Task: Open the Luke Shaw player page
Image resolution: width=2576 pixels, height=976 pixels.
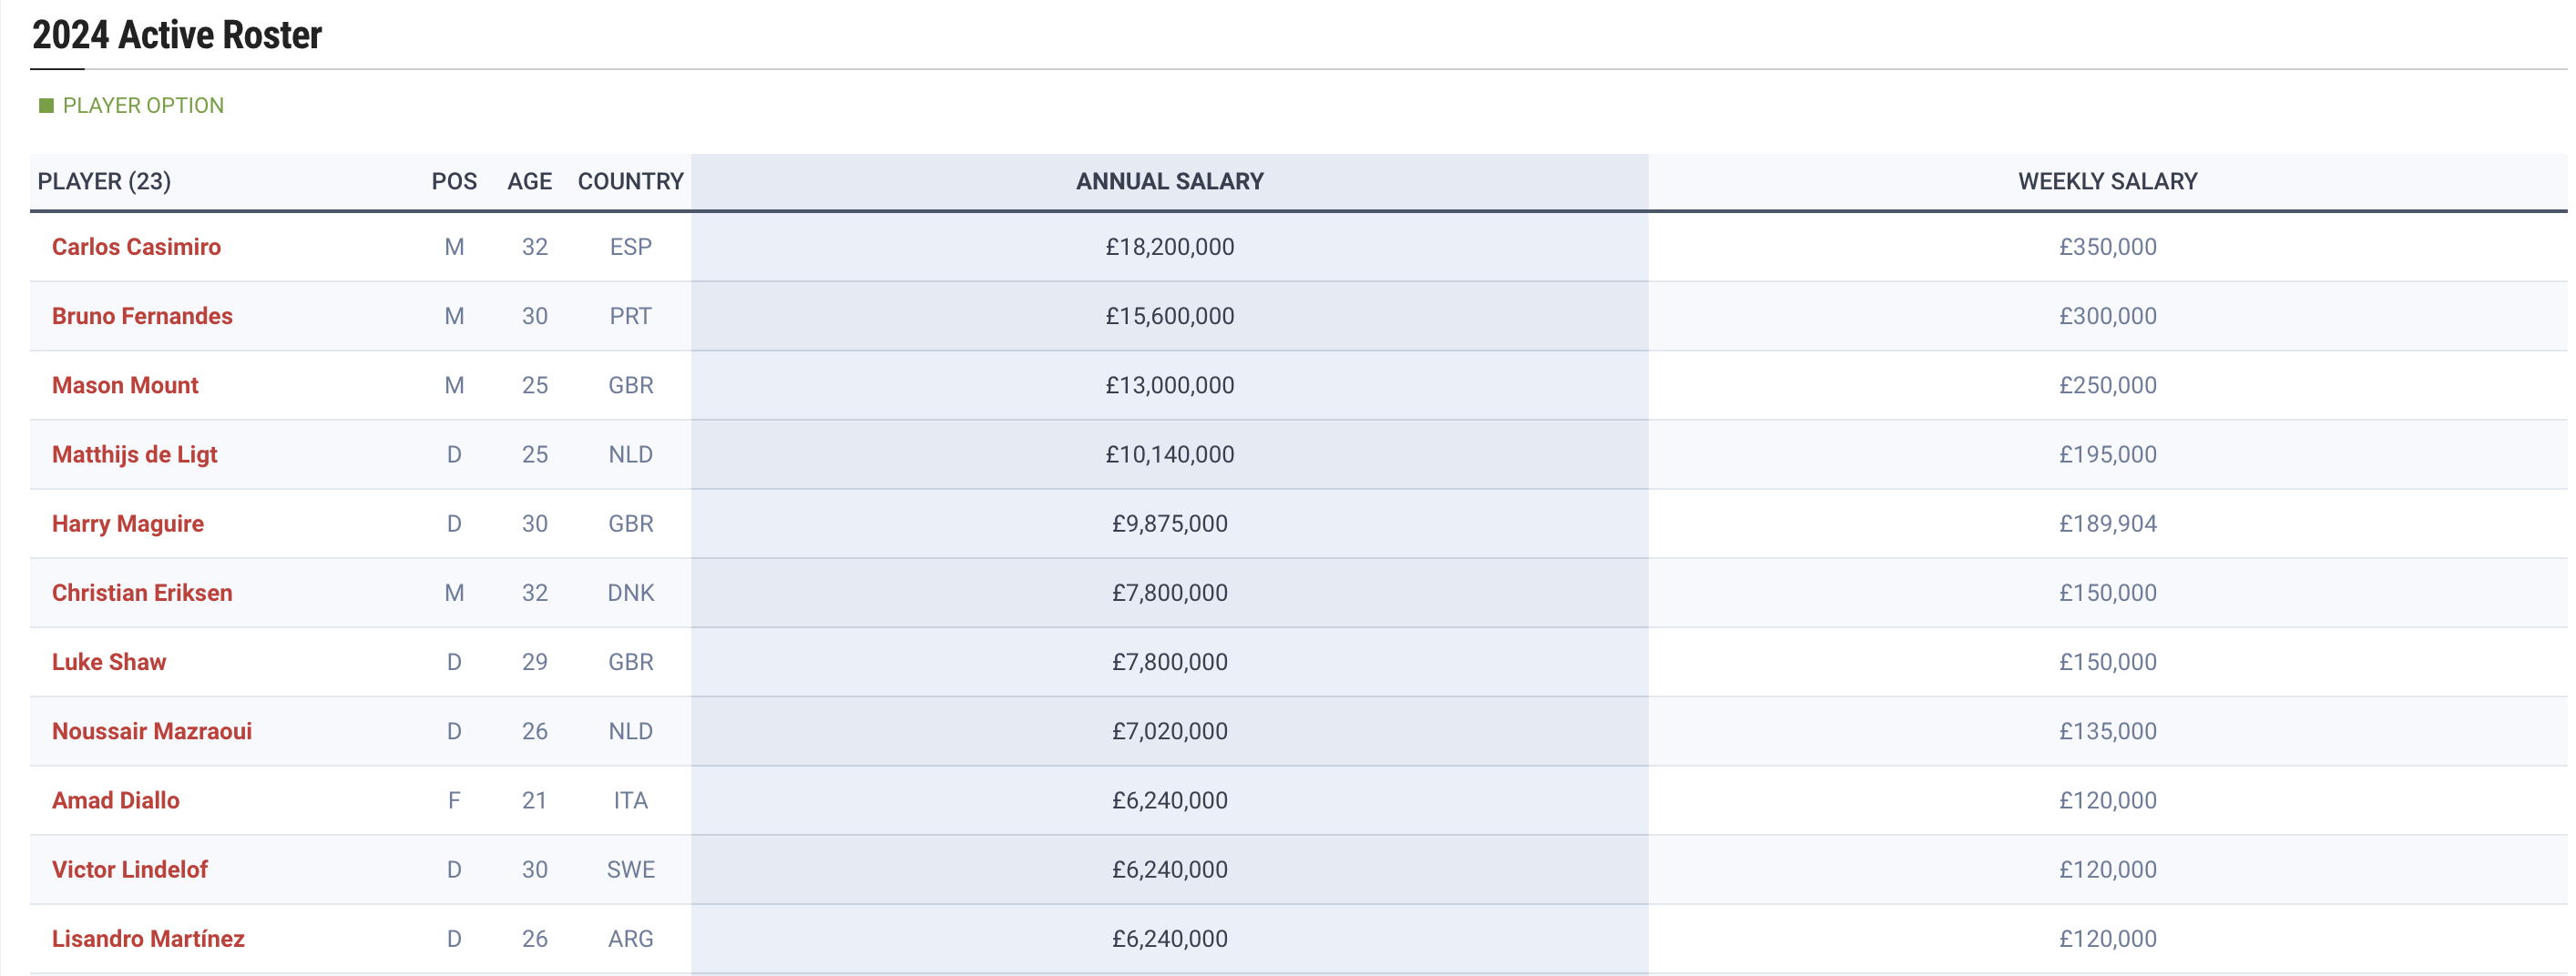Action: click(x=109, y=662)
